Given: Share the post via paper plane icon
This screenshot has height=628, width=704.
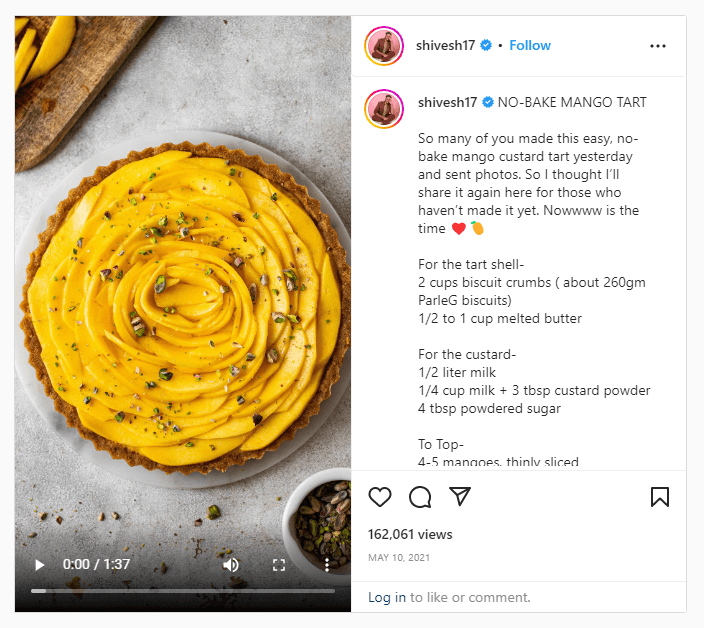Looking at the screenshot, I should click(x=460, y=497).
